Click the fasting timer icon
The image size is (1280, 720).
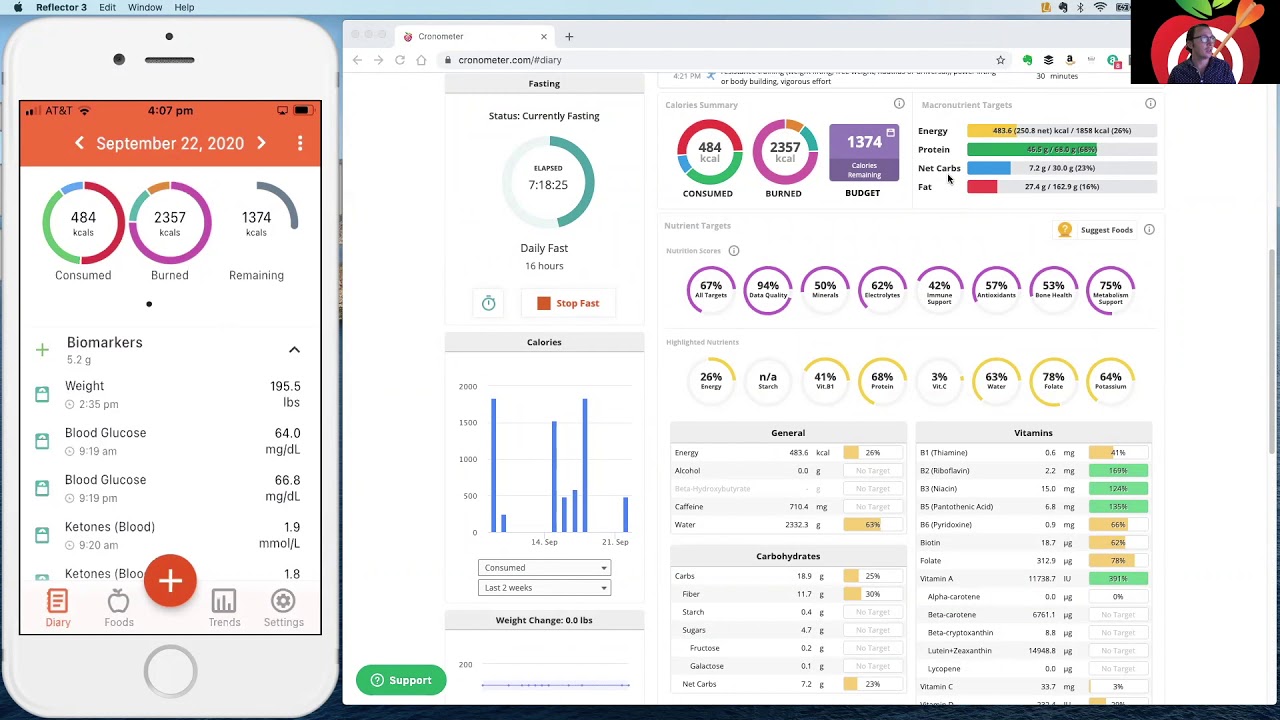[489, 303]
